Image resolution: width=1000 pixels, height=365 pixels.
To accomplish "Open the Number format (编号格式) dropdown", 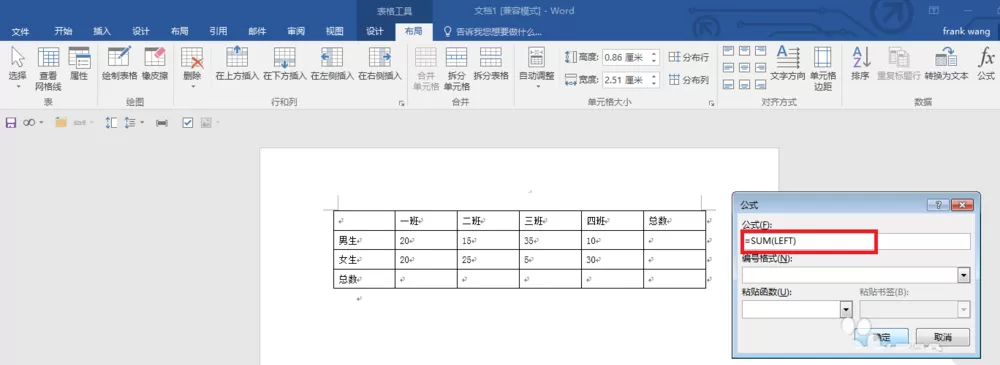I will [964, 276].
